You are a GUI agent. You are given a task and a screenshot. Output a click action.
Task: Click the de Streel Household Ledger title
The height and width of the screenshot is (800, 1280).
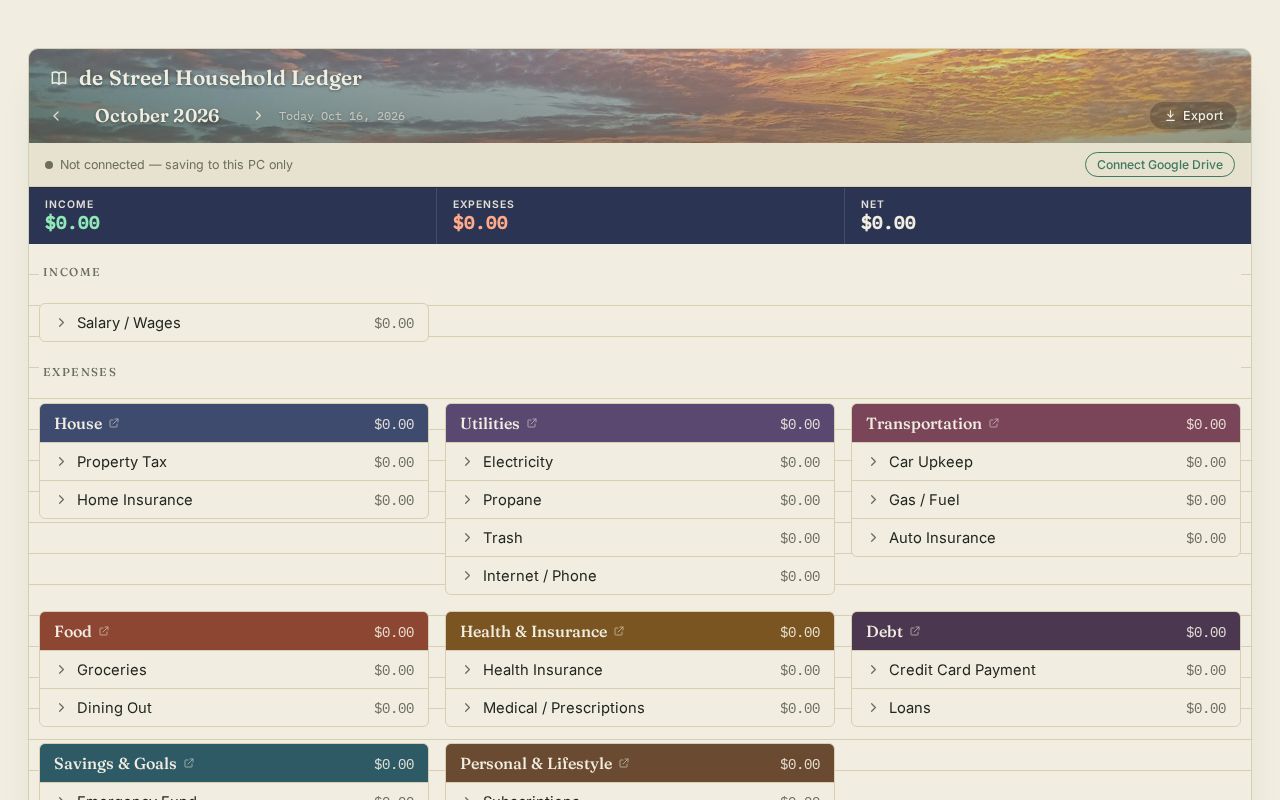coord(220,78)
